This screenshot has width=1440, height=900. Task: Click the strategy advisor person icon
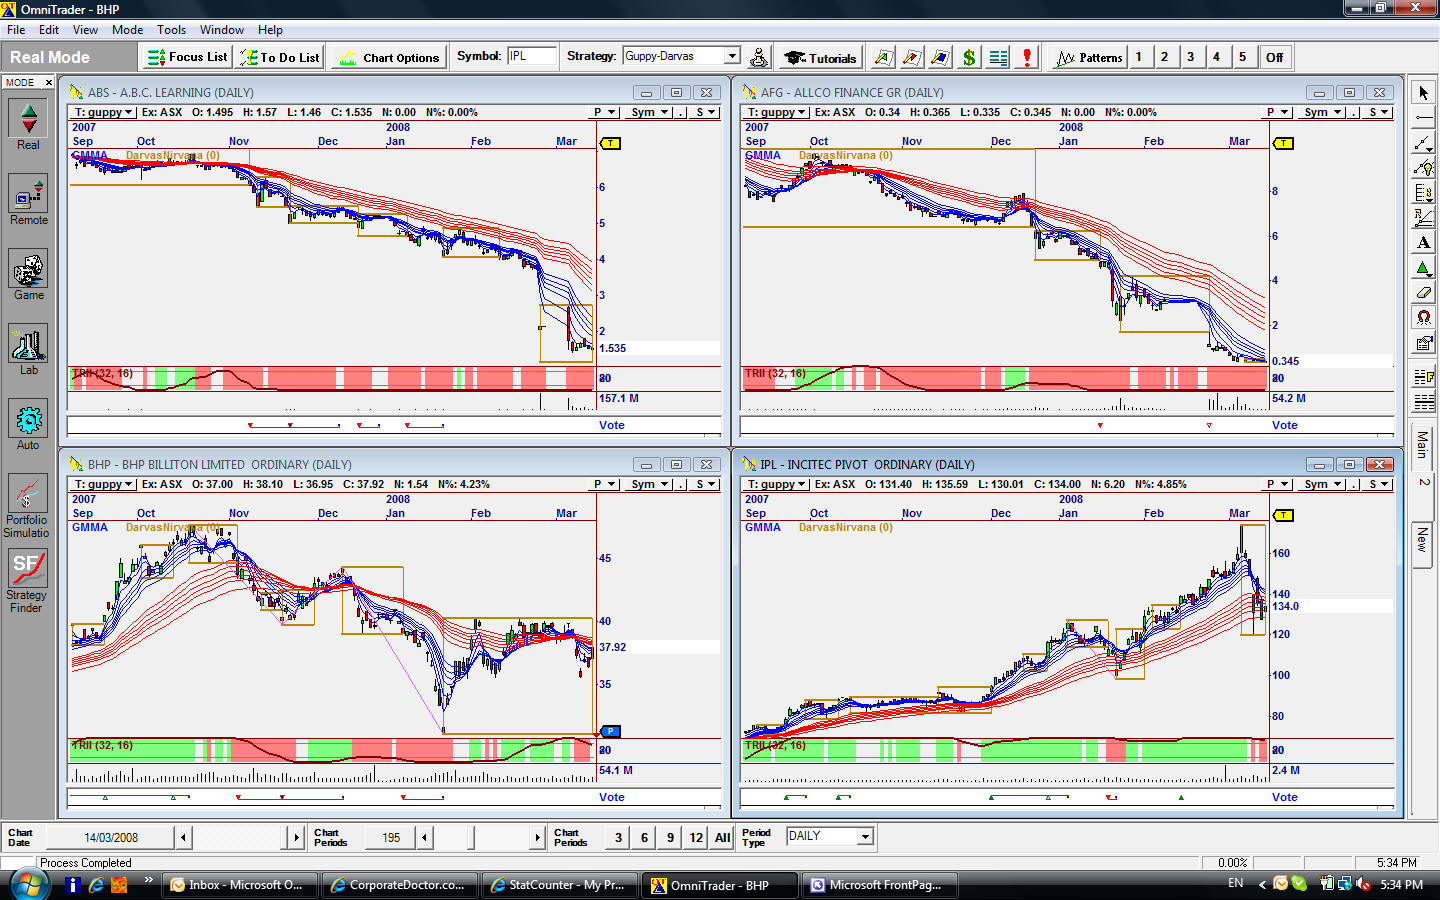click(758, 57)
